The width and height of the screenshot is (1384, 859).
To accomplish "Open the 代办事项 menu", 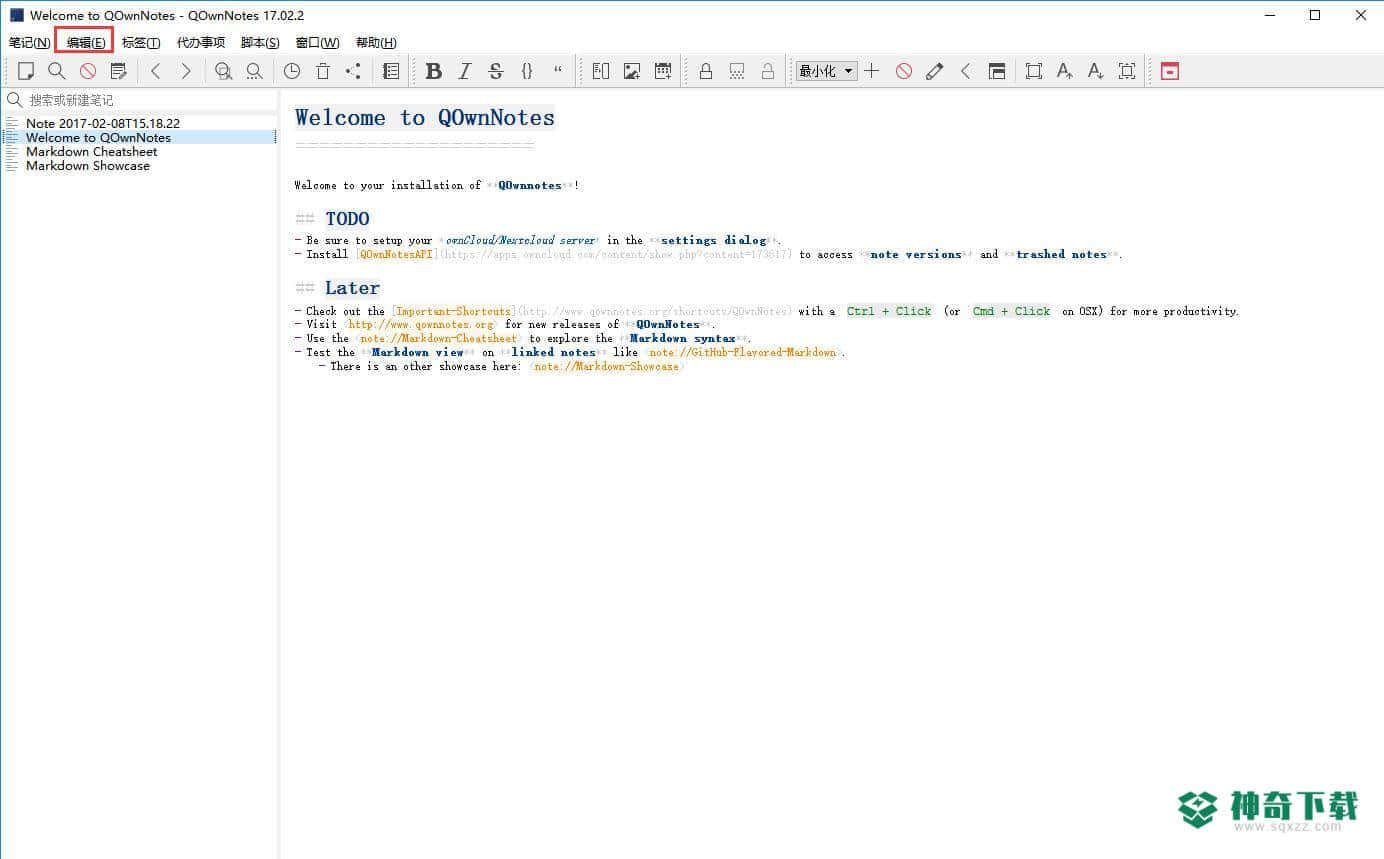I will click(201, 42).
